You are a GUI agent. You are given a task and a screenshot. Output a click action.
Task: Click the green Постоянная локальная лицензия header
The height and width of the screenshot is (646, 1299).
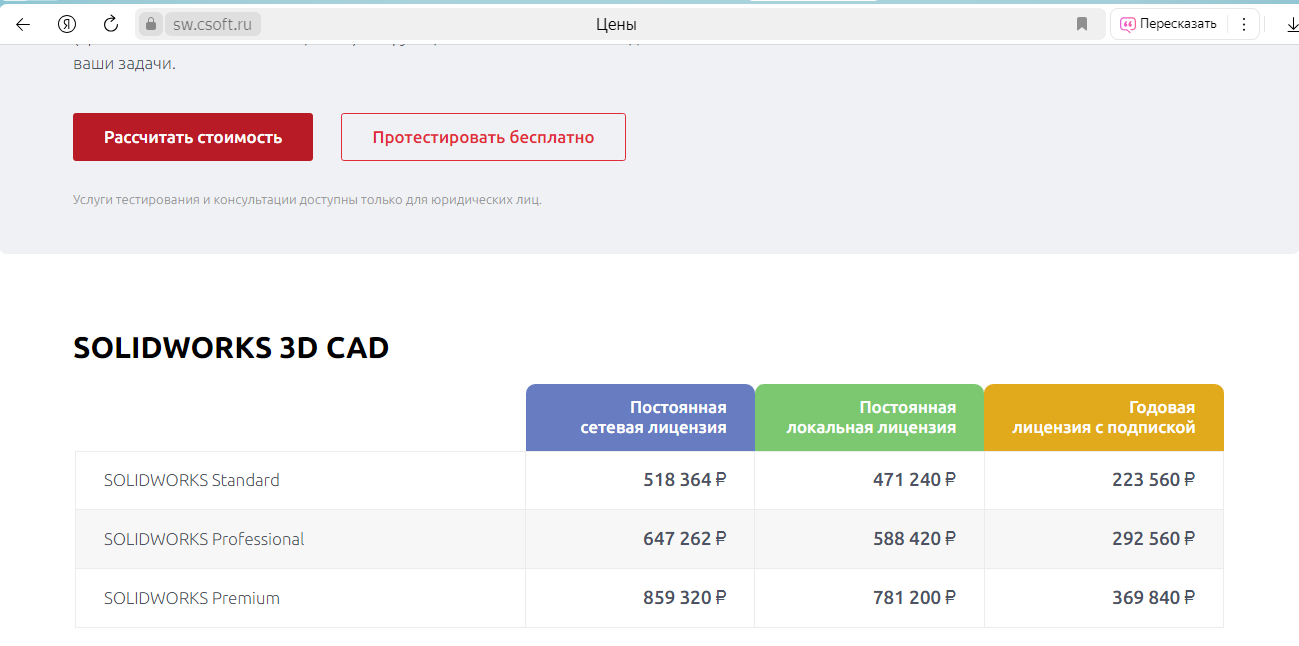[x=869, y=418]
